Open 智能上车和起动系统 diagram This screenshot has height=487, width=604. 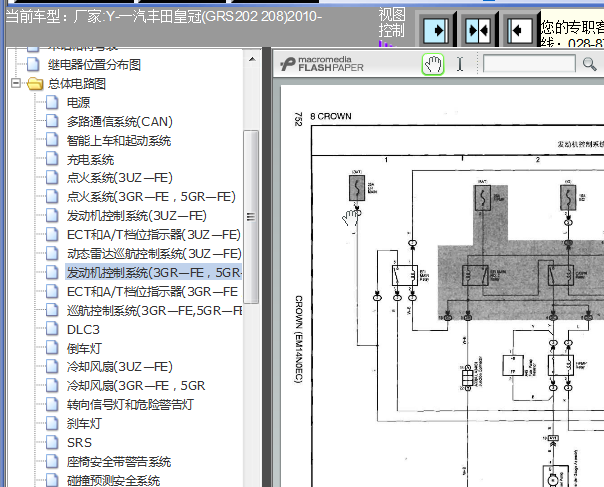(119, 141)
